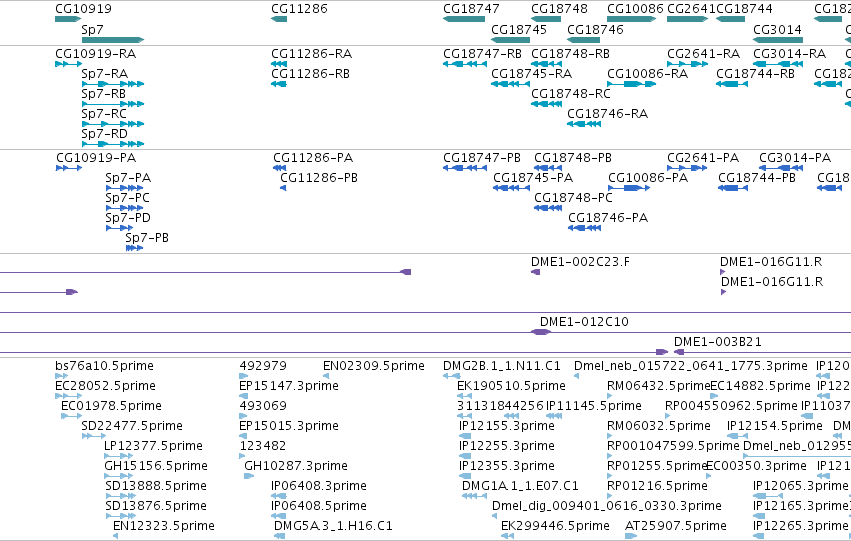Click the CG11286 gene arrow

pyautogui.click(x=279, y=19)
